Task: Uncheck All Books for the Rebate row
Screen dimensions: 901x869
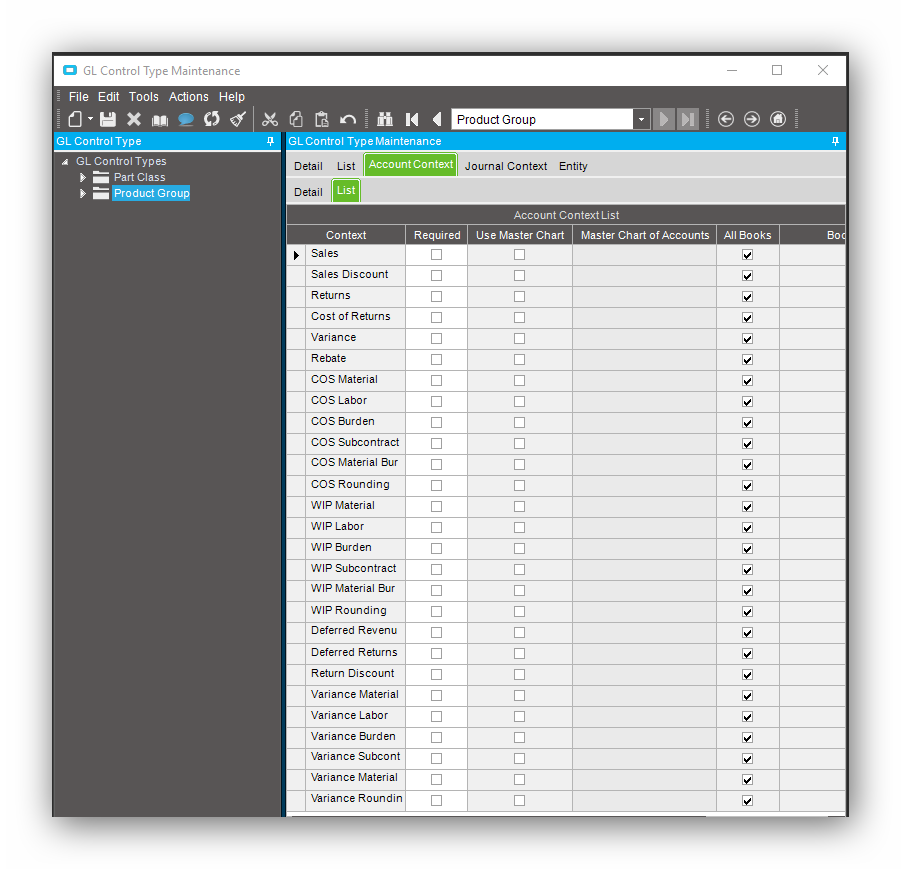Action: click(748, 360)
